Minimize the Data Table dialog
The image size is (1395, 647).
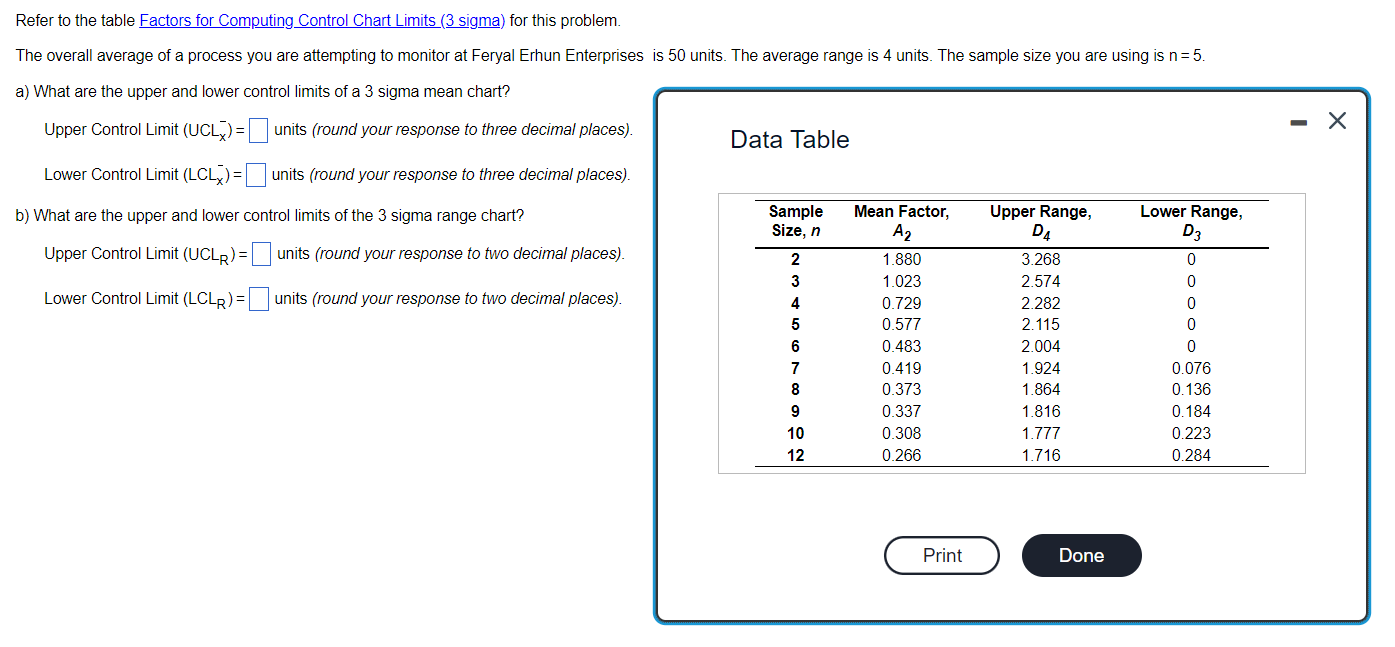point(1298,120)
